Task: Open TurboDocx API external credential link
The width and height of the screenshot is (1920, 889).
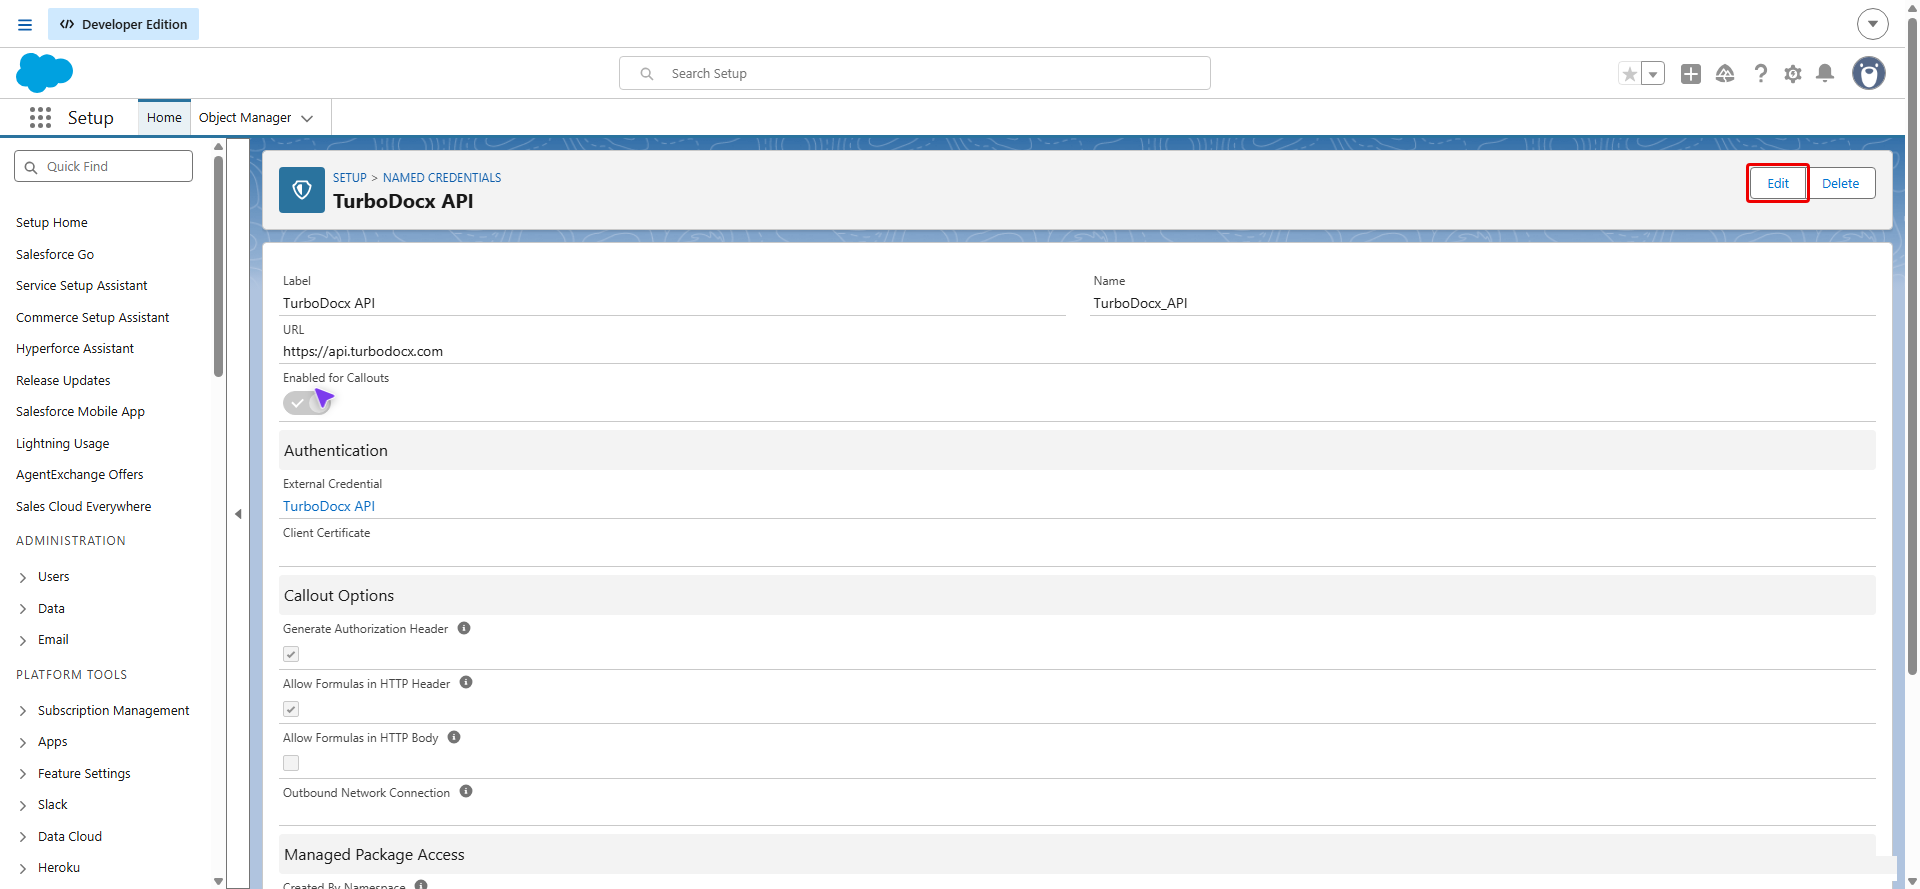Action: coord(329,506)
